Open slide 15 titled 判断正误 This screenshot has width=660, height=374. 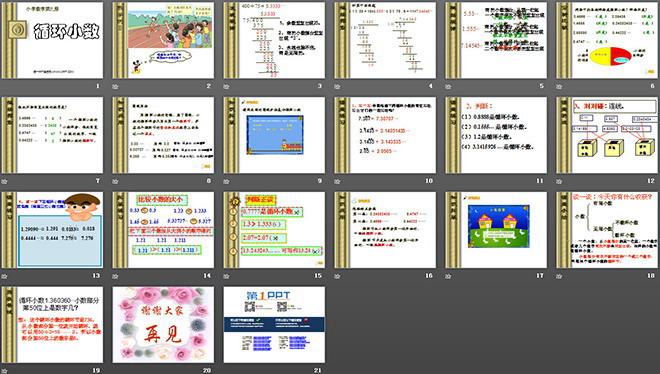click(274, 230)
